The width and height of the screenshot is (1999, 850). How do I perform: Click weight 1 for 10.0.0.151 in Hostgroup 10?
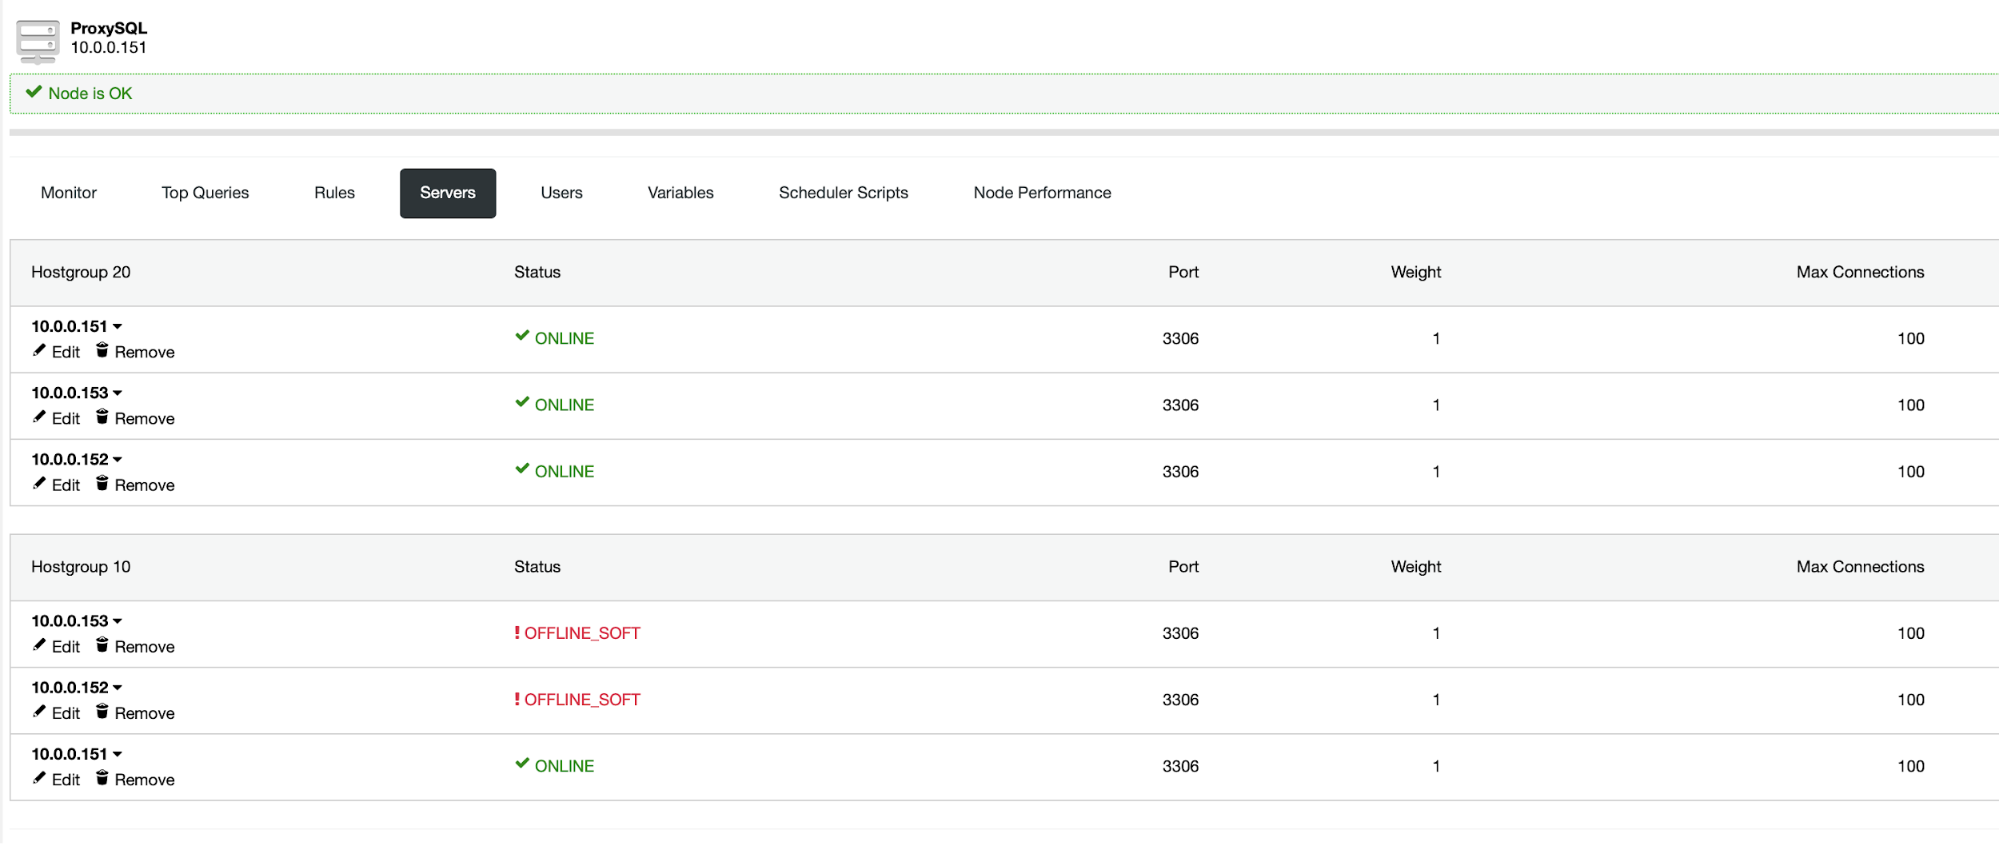click(x=1436, y=767)
